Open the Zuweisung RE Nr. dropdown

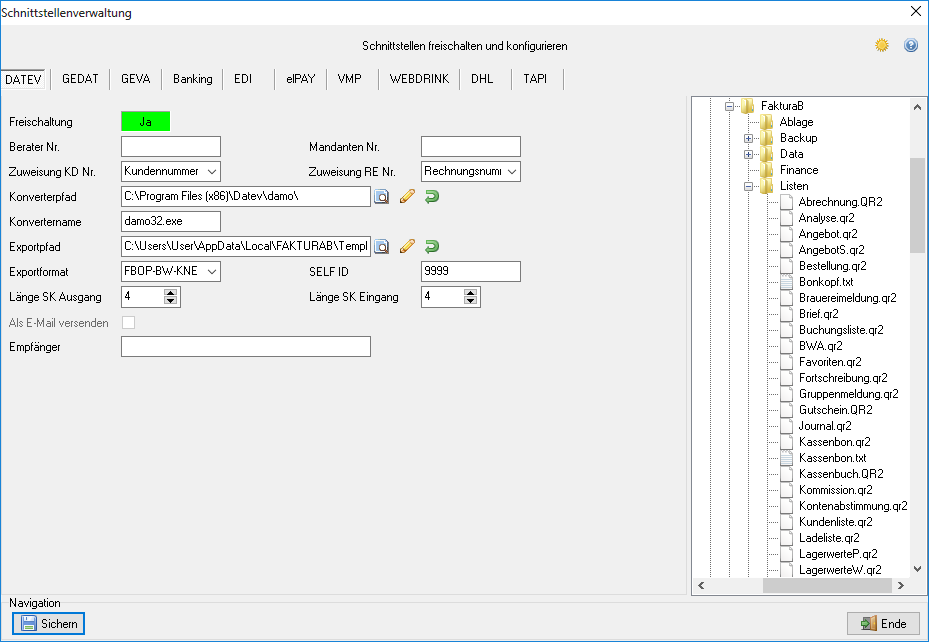(512, 171)
